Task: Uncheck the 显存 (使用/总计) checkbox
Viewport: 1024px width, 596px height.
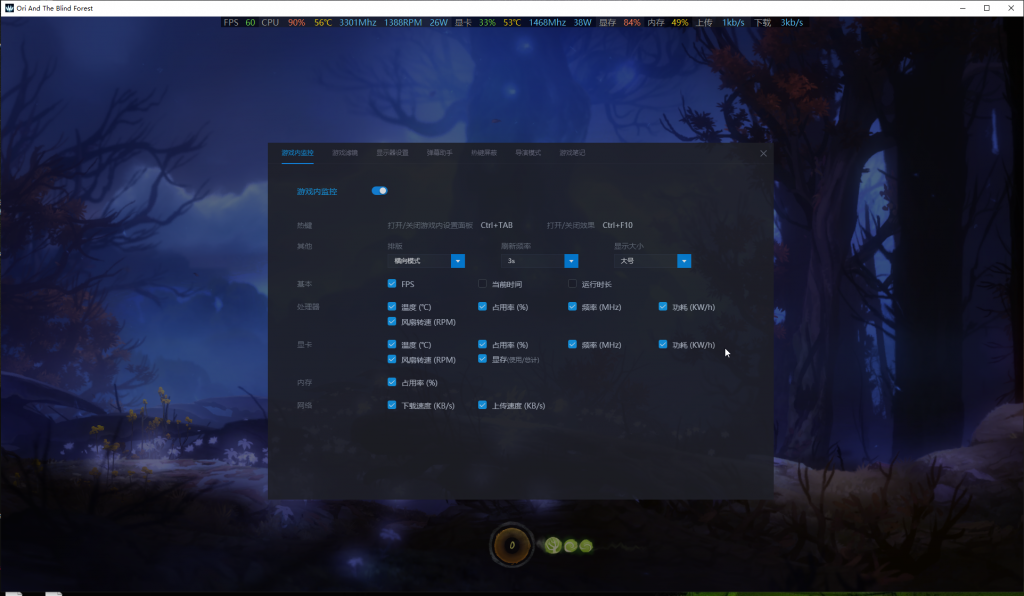Action: coord(482,359)
